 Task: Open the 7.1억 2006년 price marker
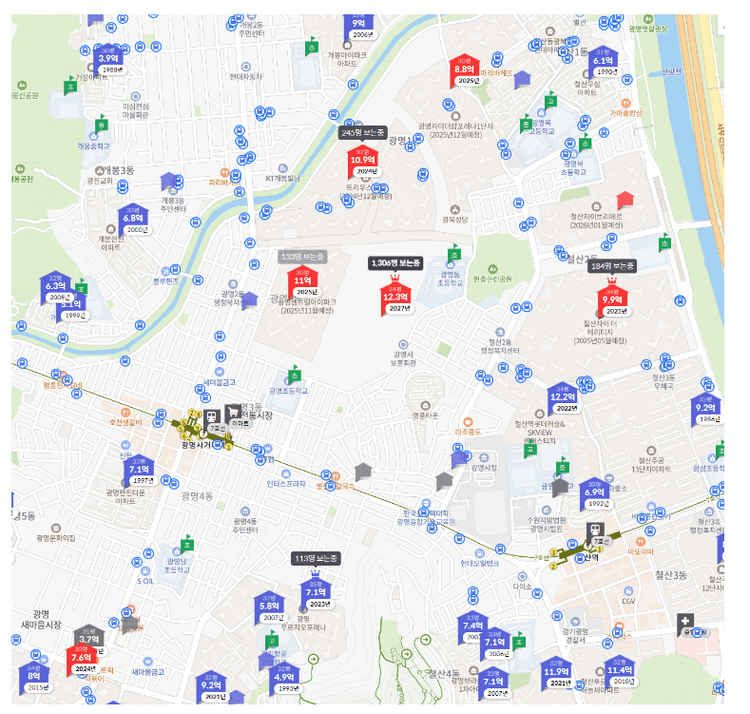(x=495, y=643)
